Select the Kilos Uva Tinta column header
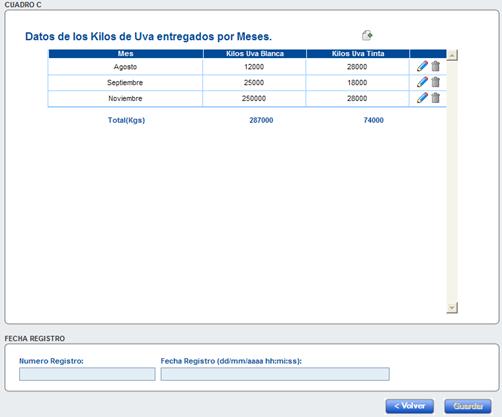This screenshot has width=502, height=417. tap(358, 54)
